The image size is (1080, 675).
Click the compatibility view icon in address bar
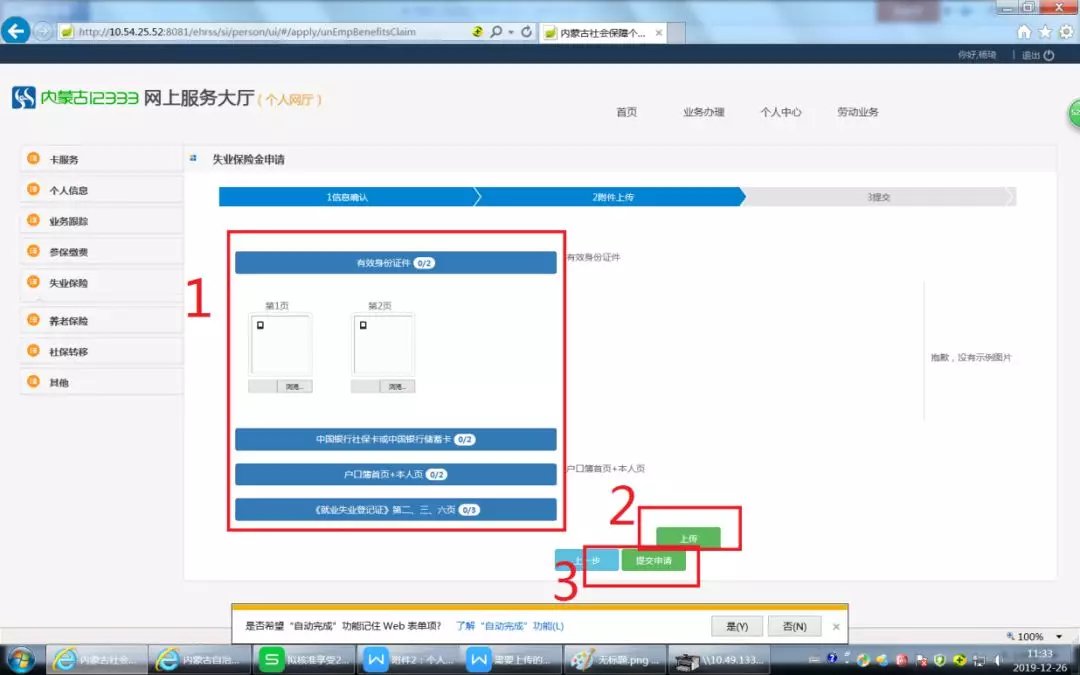pyautogui.click(x=477, y=32)
